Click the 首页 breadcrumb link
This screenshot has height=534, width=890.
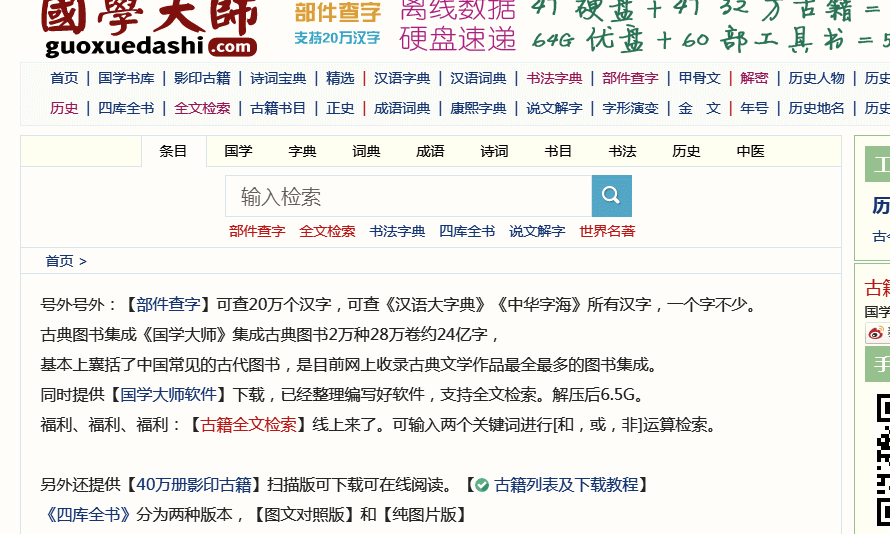tap(60, 261)
